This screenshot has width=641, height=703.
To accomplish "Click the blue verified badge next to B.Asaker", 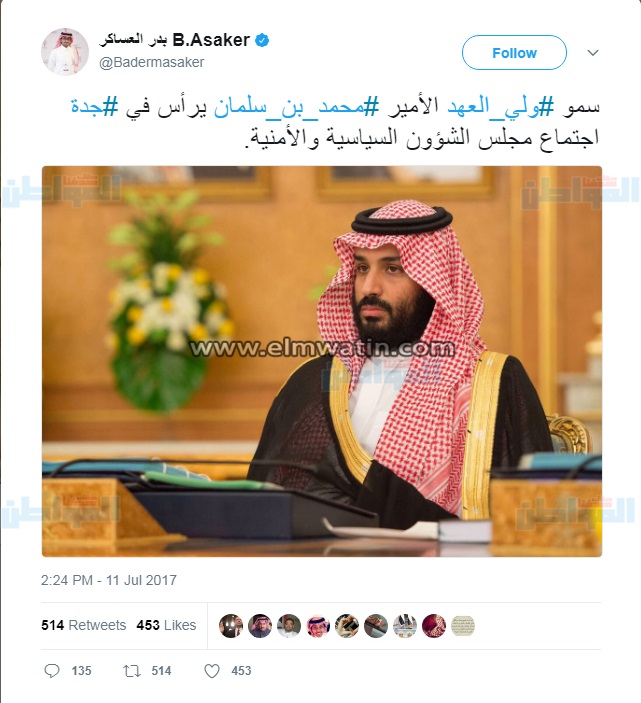I will click(262, 41).
